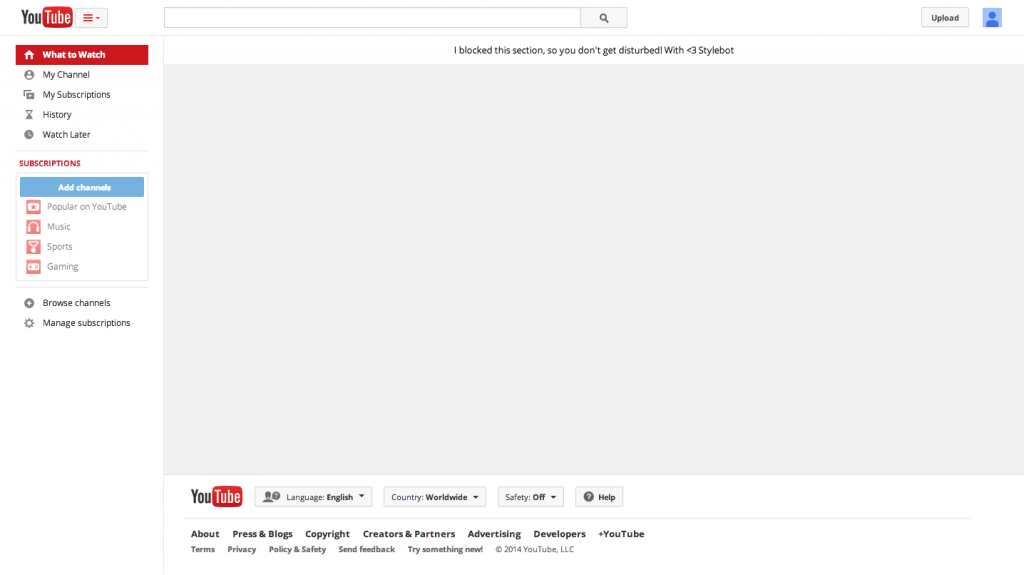Screen dimensions: 1024x575
Task: Click the gamepad Gaming icon
Action: (33, 267)
